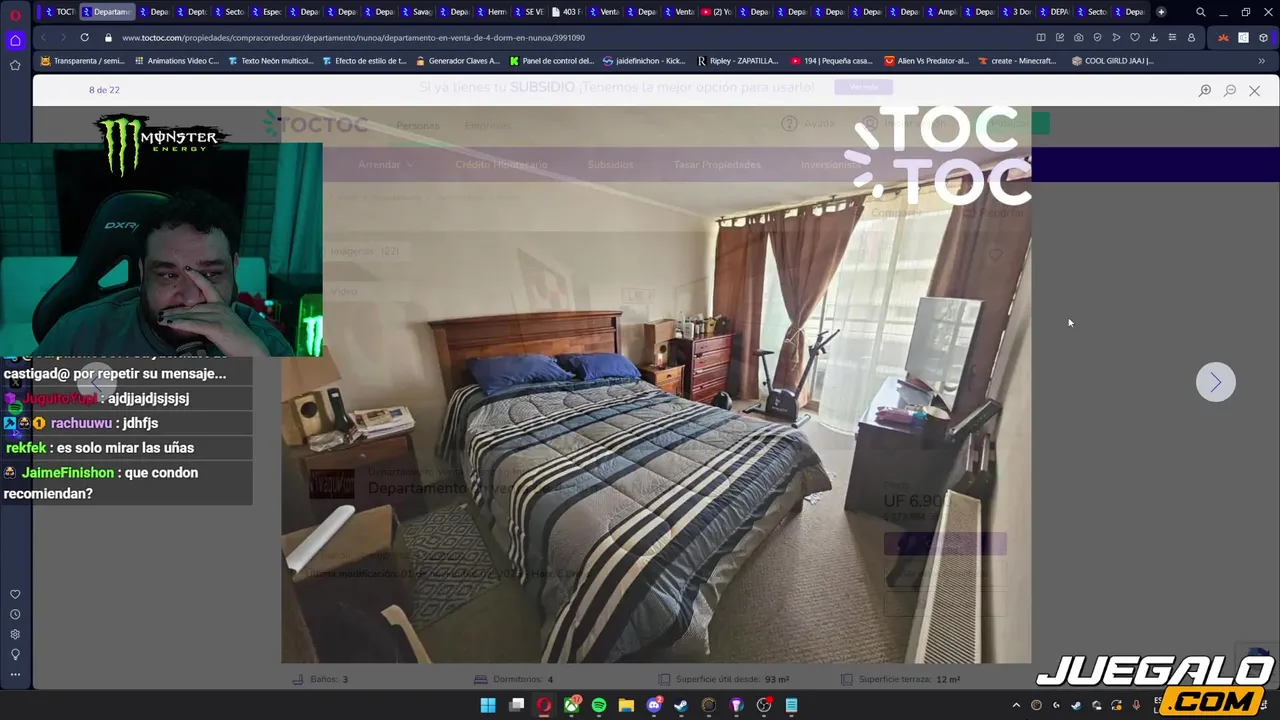
Task: Open Spotify on the taskbar
Action: click(x=599, y=705)
